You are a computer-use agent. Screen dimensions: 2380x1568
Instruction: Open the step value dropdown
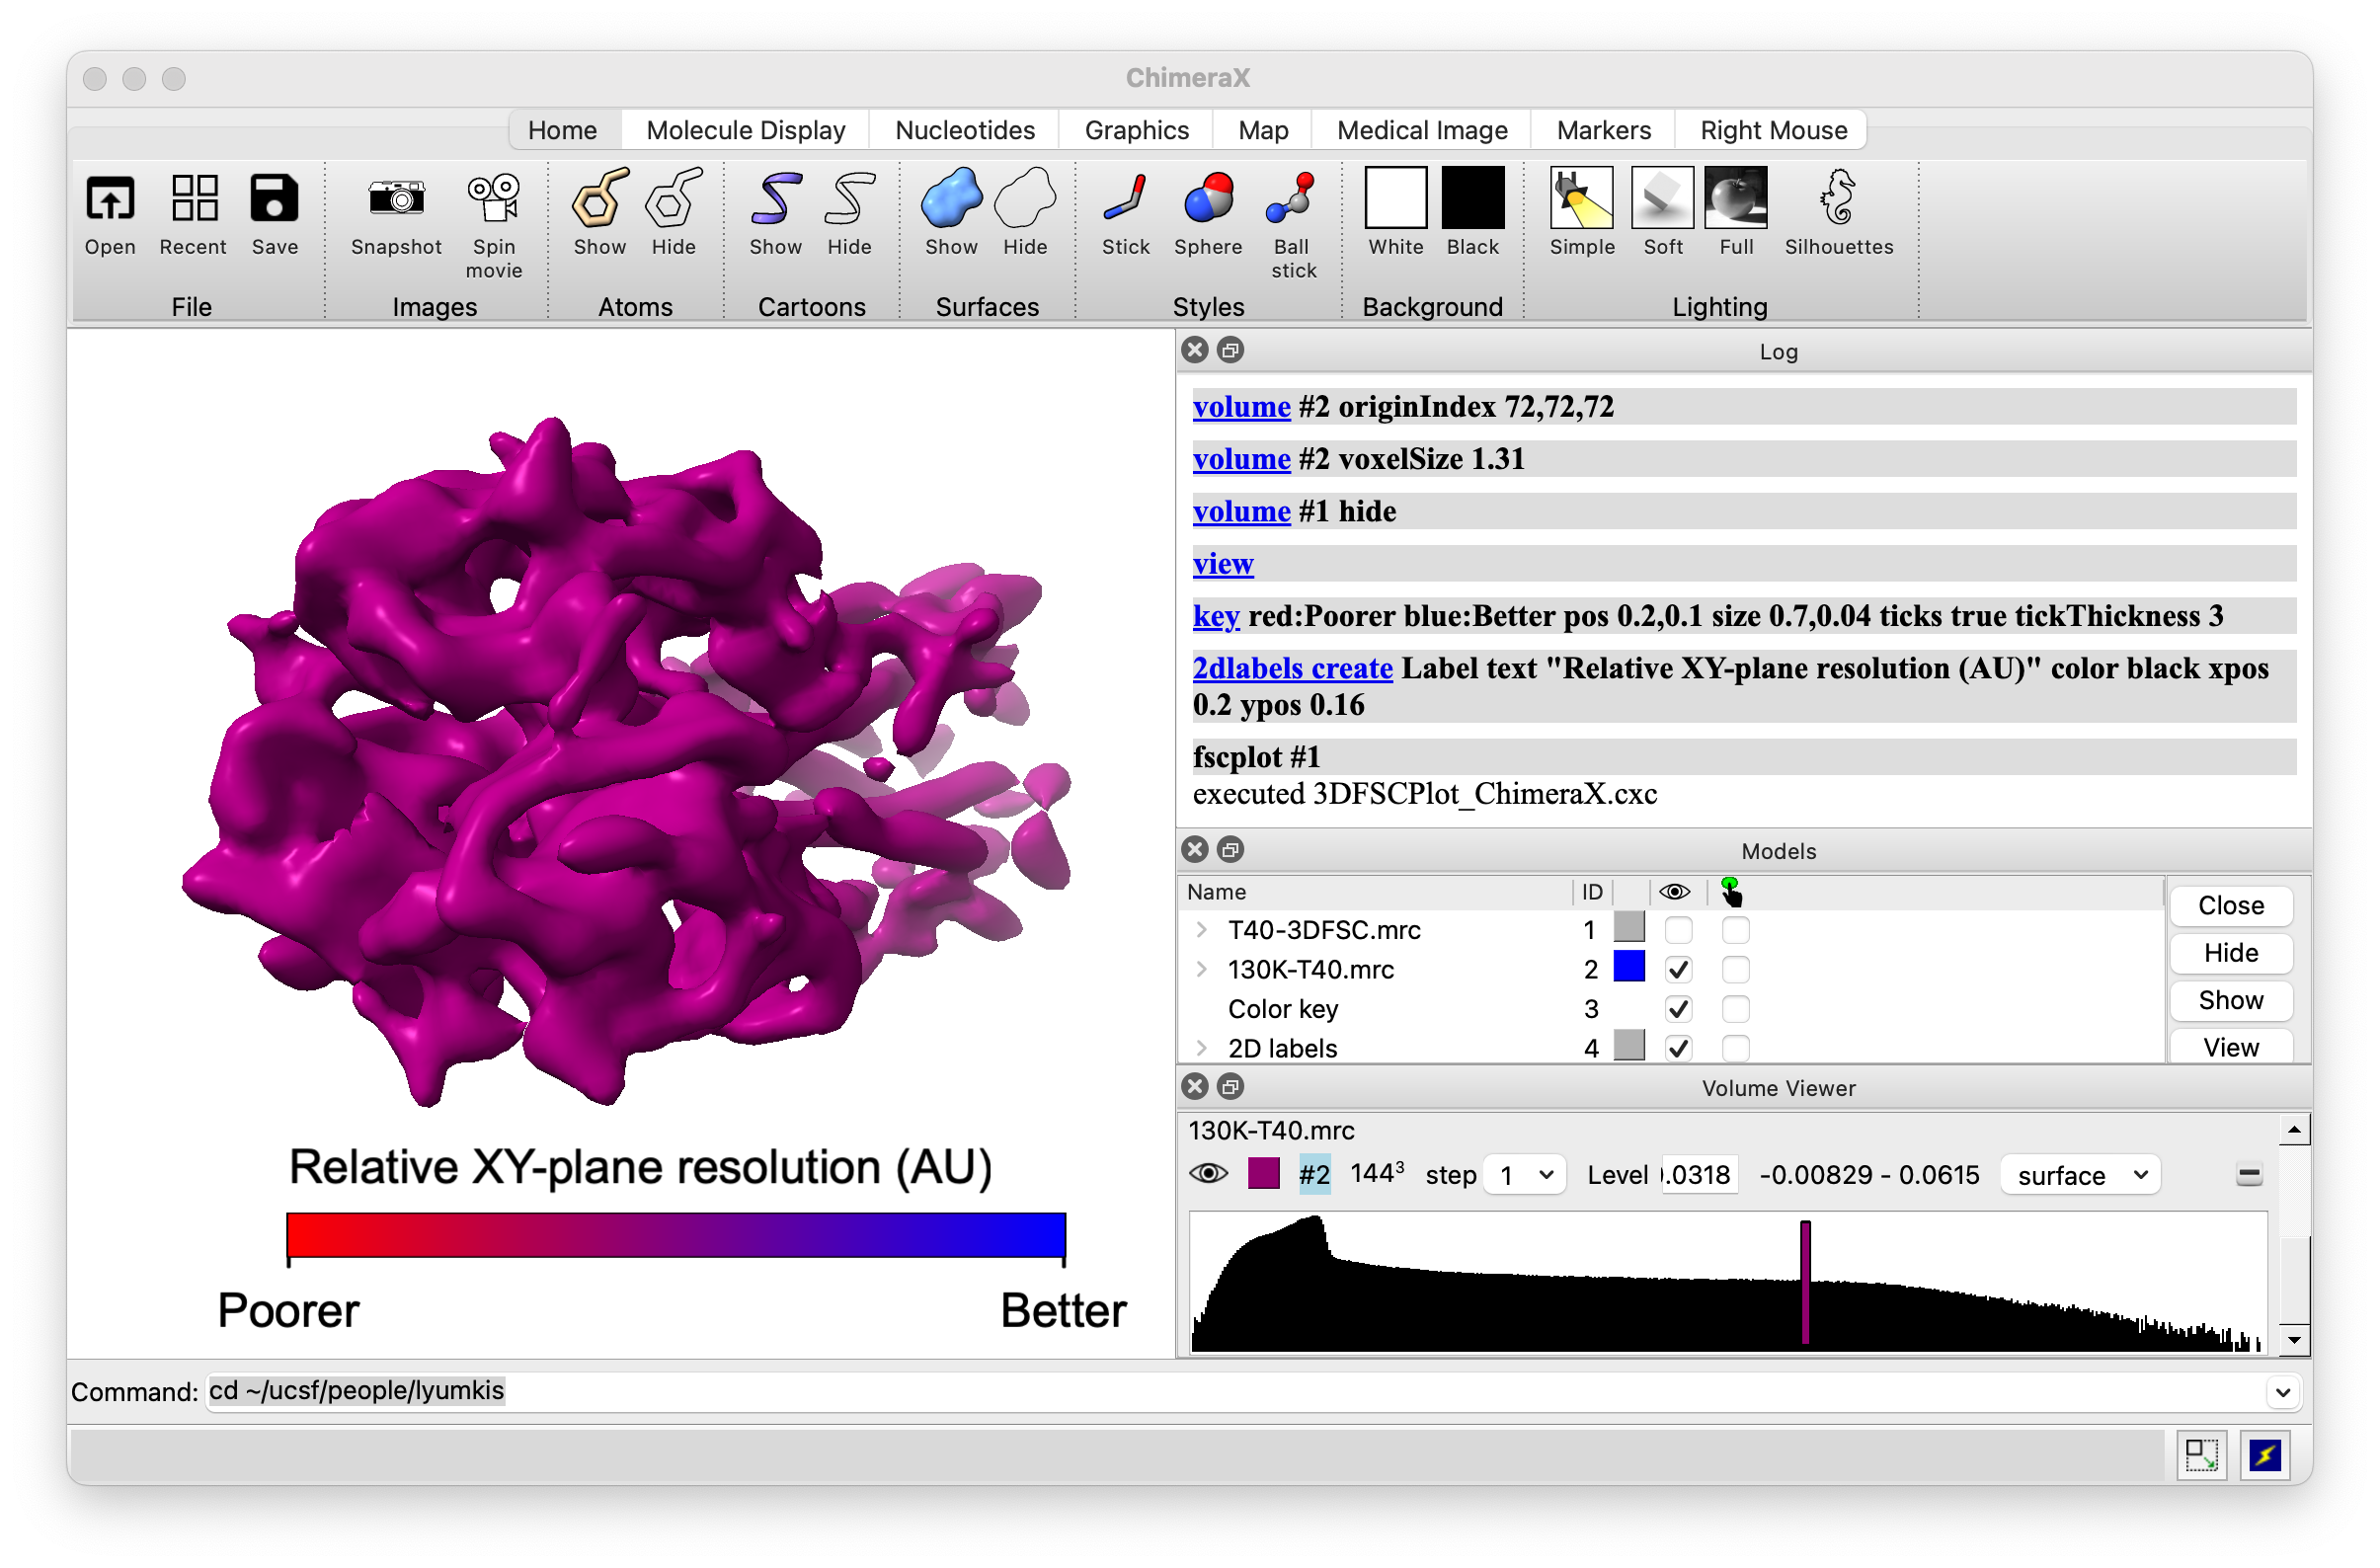tap(1524, 1175)
